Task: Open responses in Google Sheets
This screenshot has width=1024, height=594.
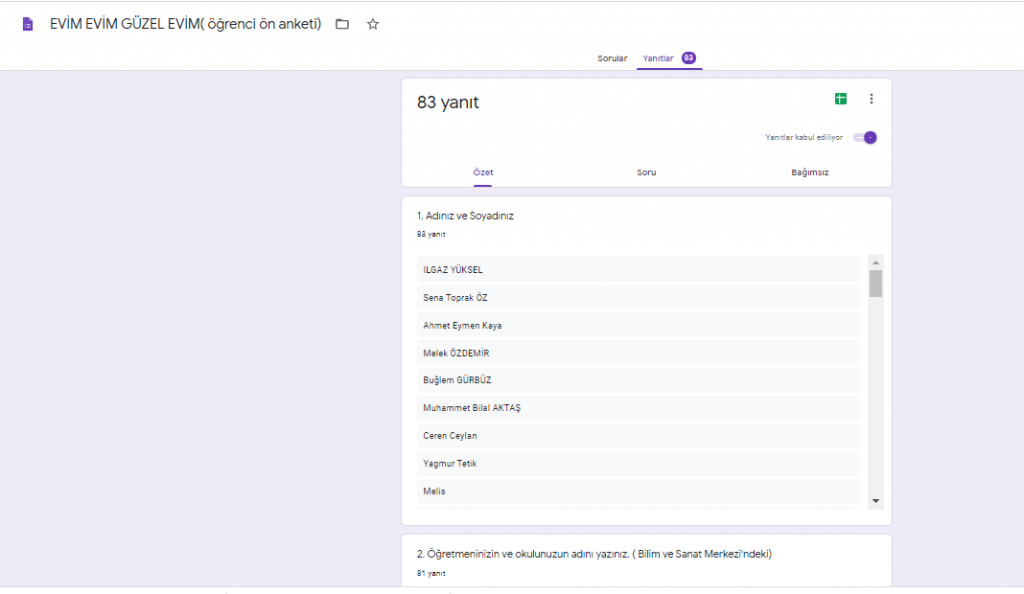Action: [840, 99]
